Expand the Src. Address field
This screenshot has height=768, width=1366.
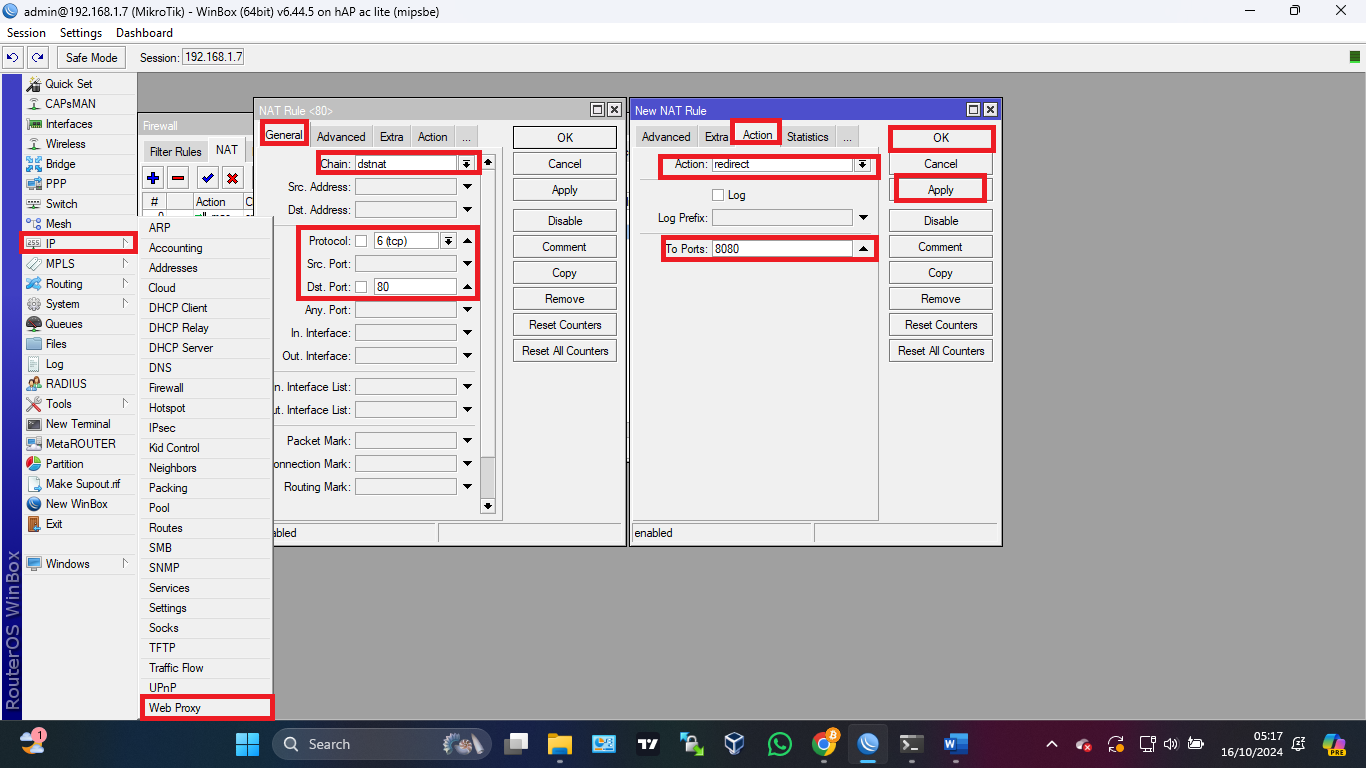point(467,187)
